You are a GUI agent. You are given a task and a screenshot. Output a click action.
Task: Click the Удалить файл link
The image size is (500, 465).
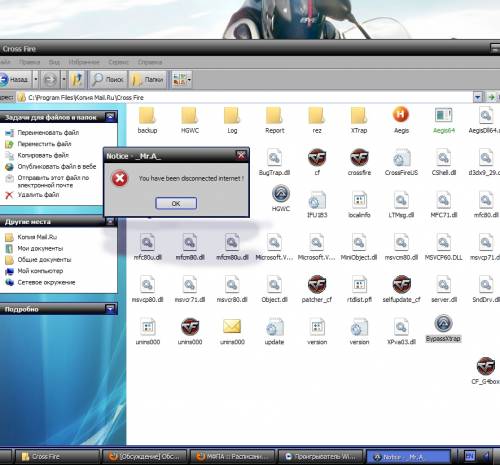tap(38, 195)
